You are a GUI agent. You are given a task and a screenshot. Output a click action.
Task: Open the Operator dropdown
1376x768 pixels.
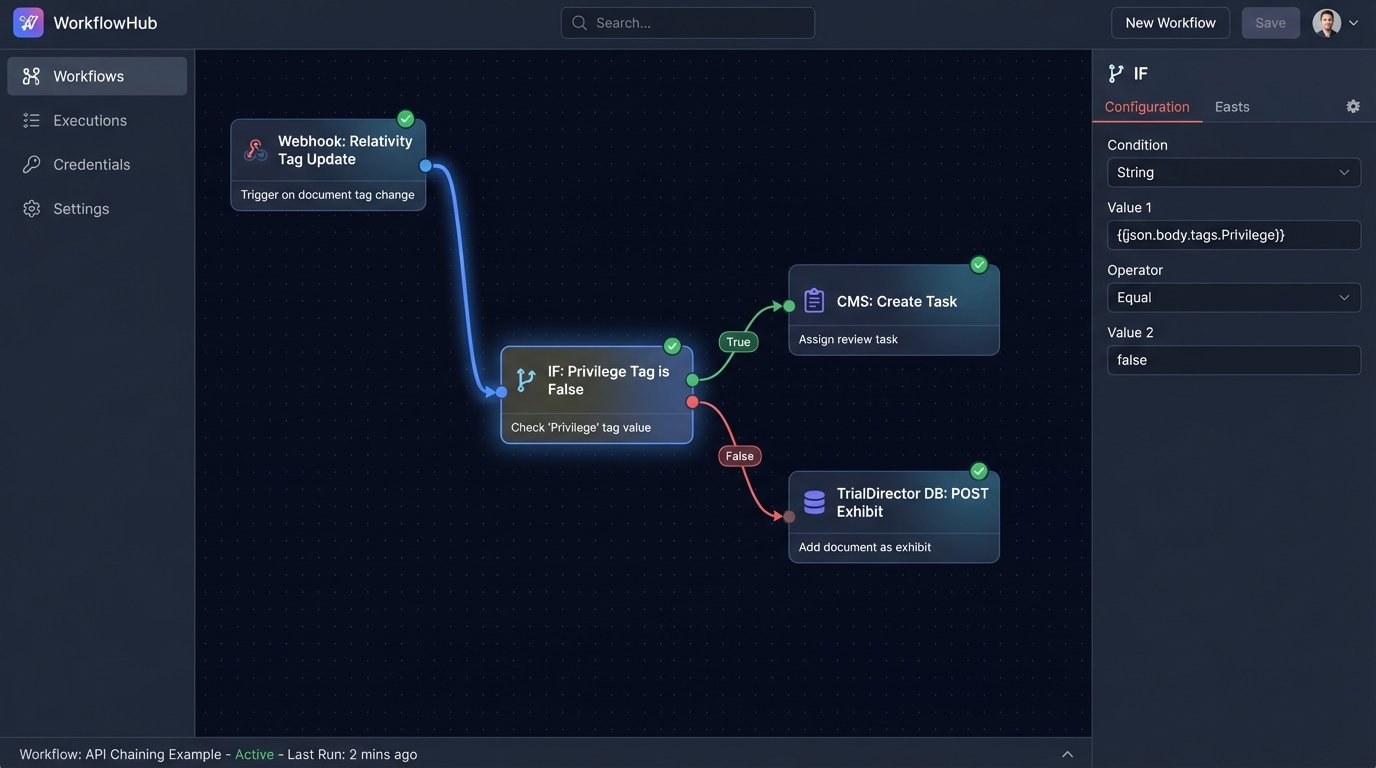1233,297
